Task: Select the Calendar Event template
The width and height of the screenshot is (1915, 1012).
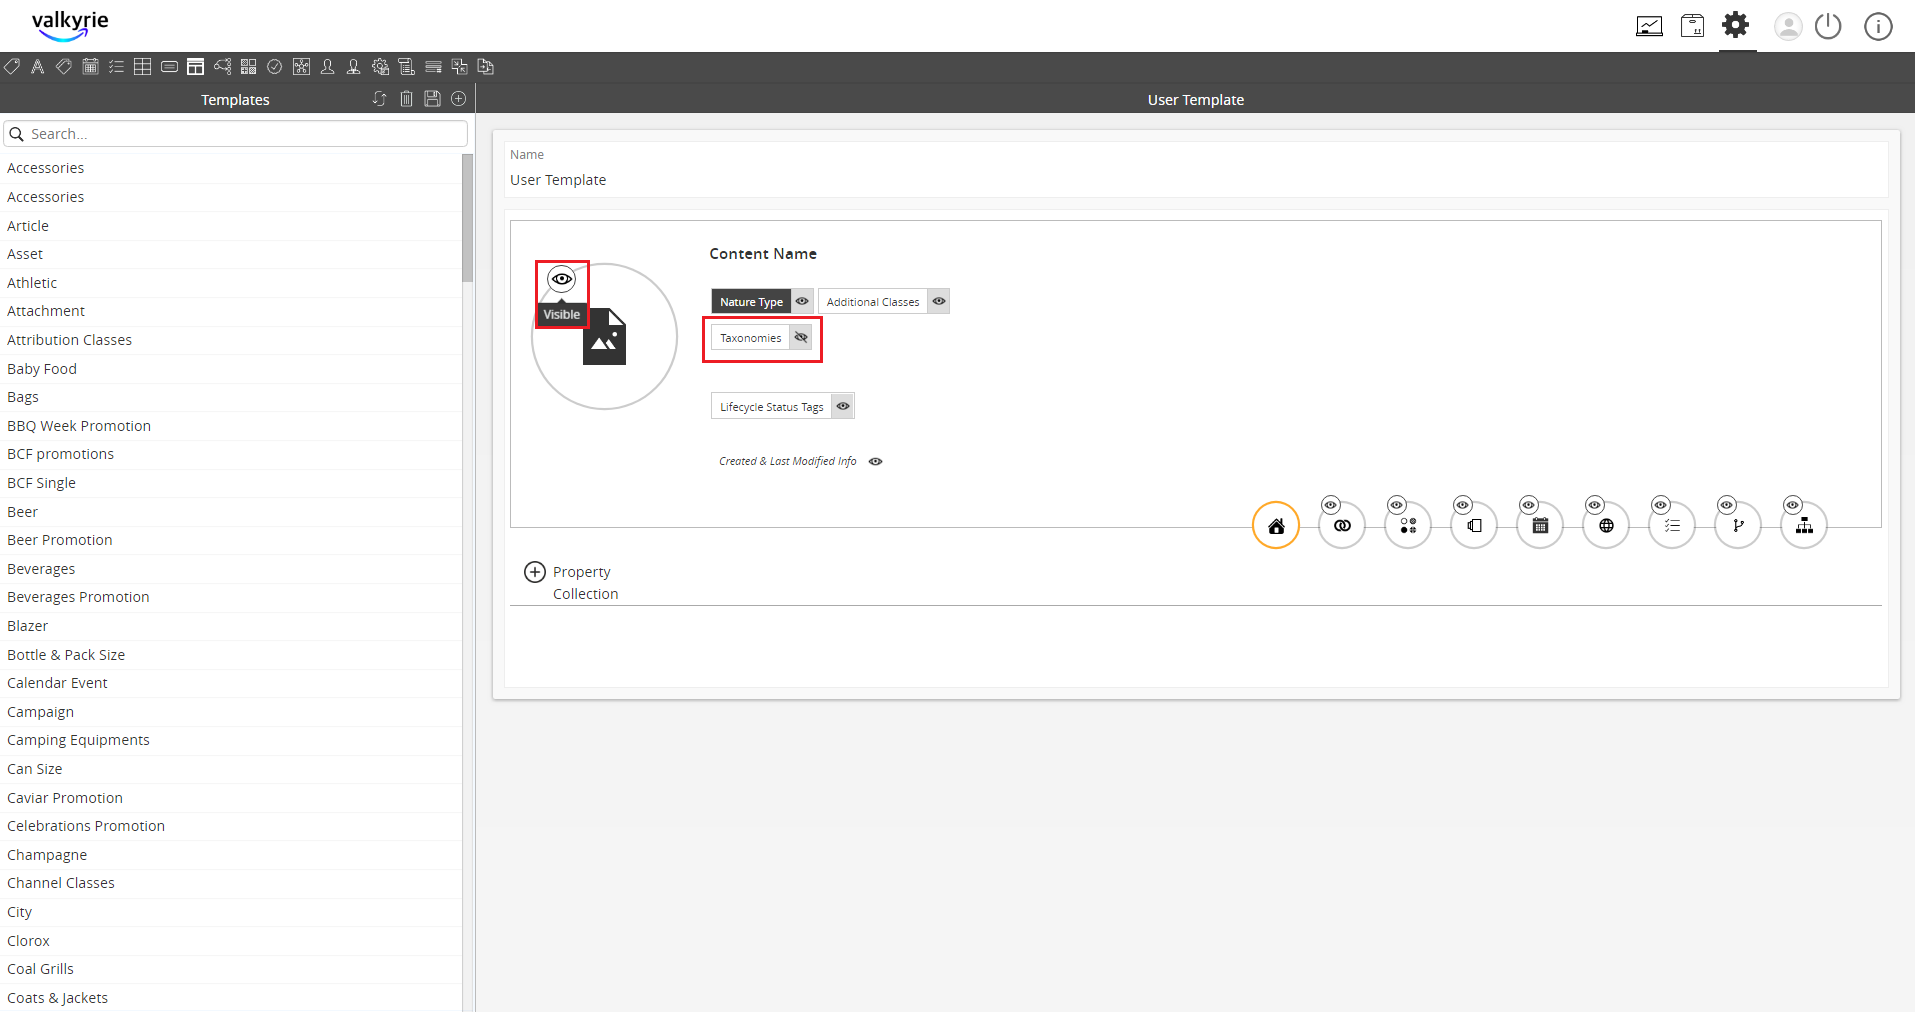Action: click(x=231, y=683)
